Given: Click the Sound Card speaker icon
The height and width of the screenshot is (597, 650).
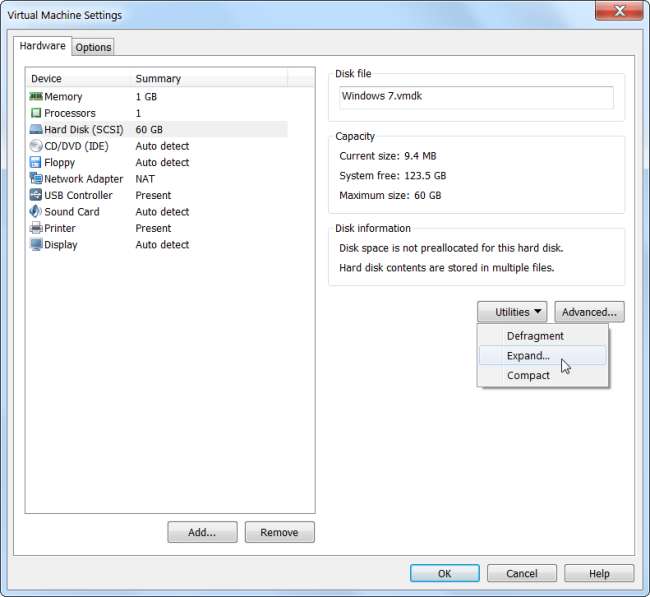Looking at the screenshot, I should (x=36, y=211).
